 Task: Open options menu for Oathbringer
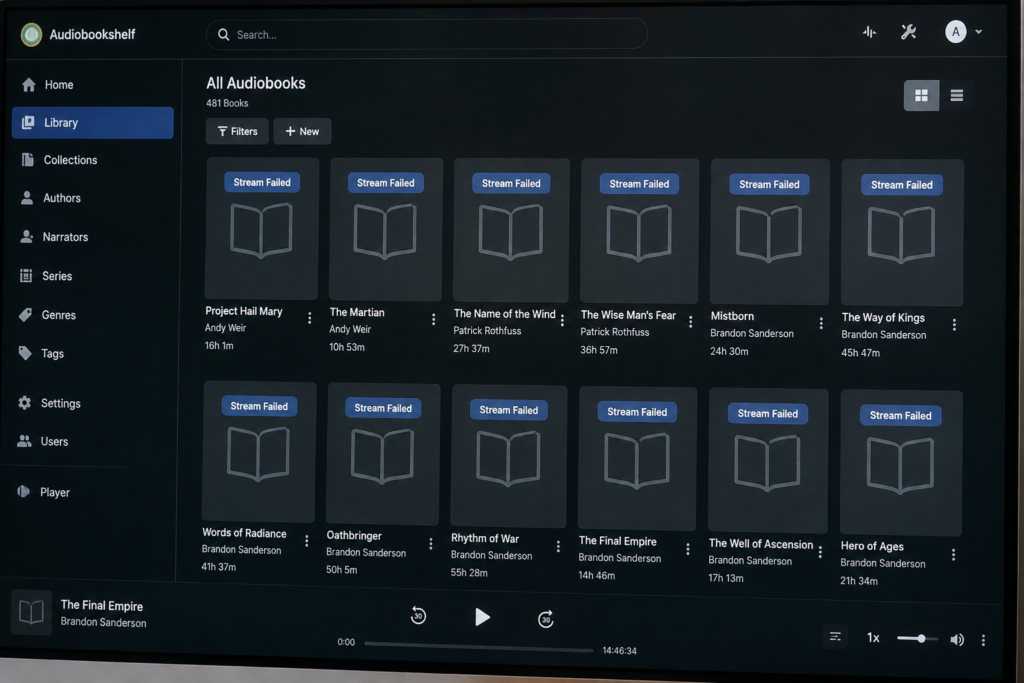(430, 544)
